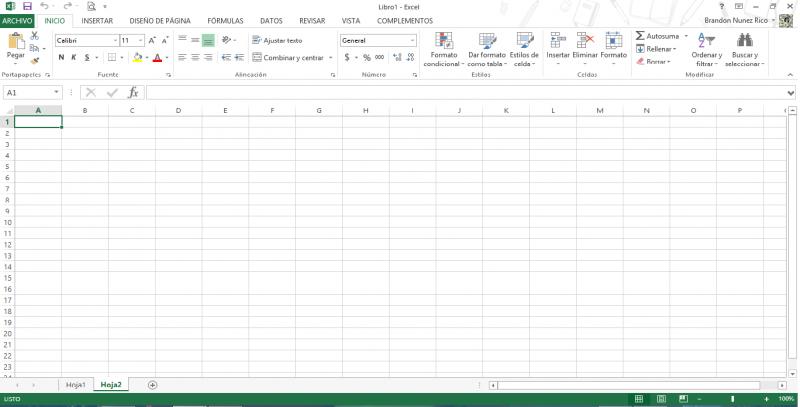Click the Pegar paste icon

point(15,43)
